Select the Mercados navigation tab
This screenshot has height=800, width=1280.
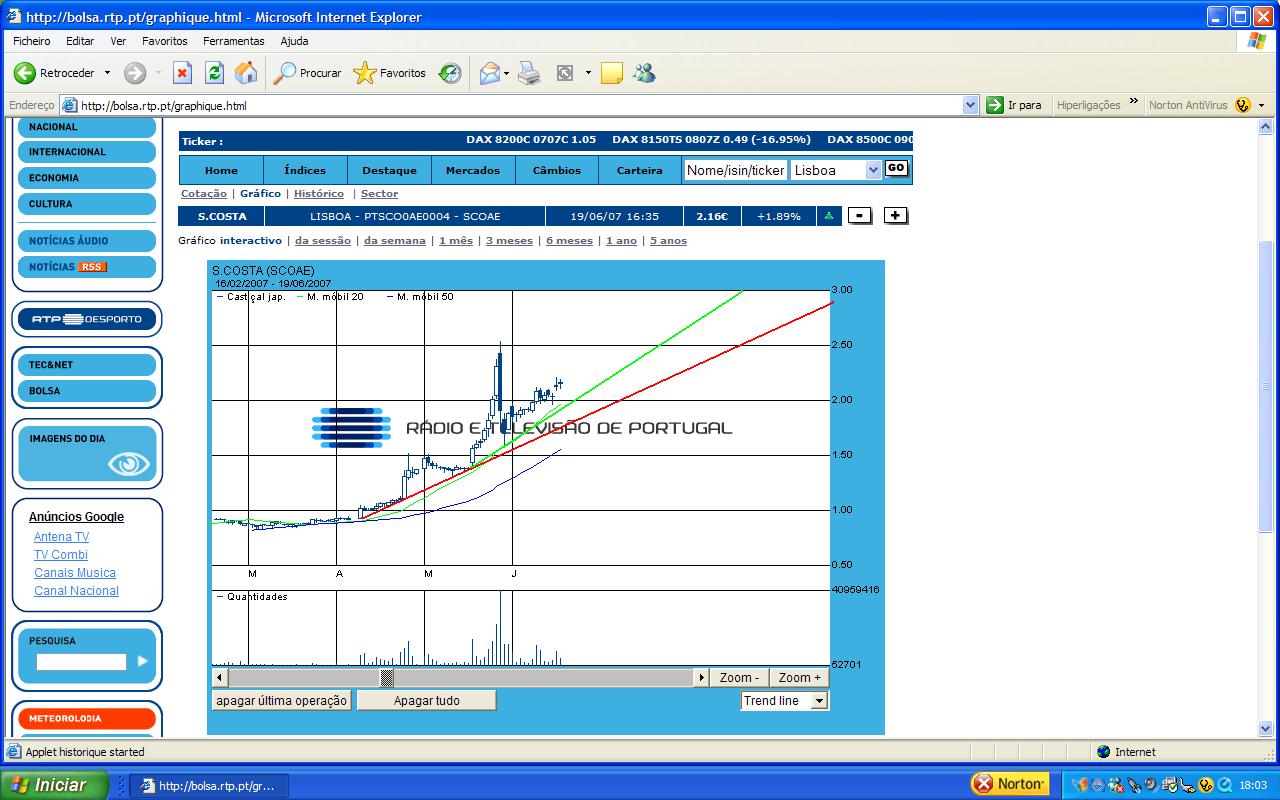[x=473, y=170]
